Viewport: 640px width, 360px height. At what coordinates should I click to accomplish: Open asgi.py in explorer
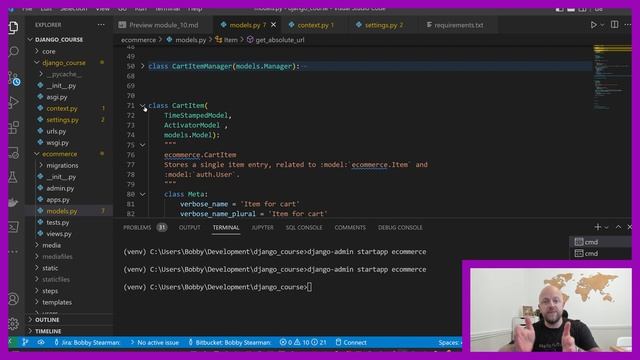pyautogui.click(x=57, y=97)
